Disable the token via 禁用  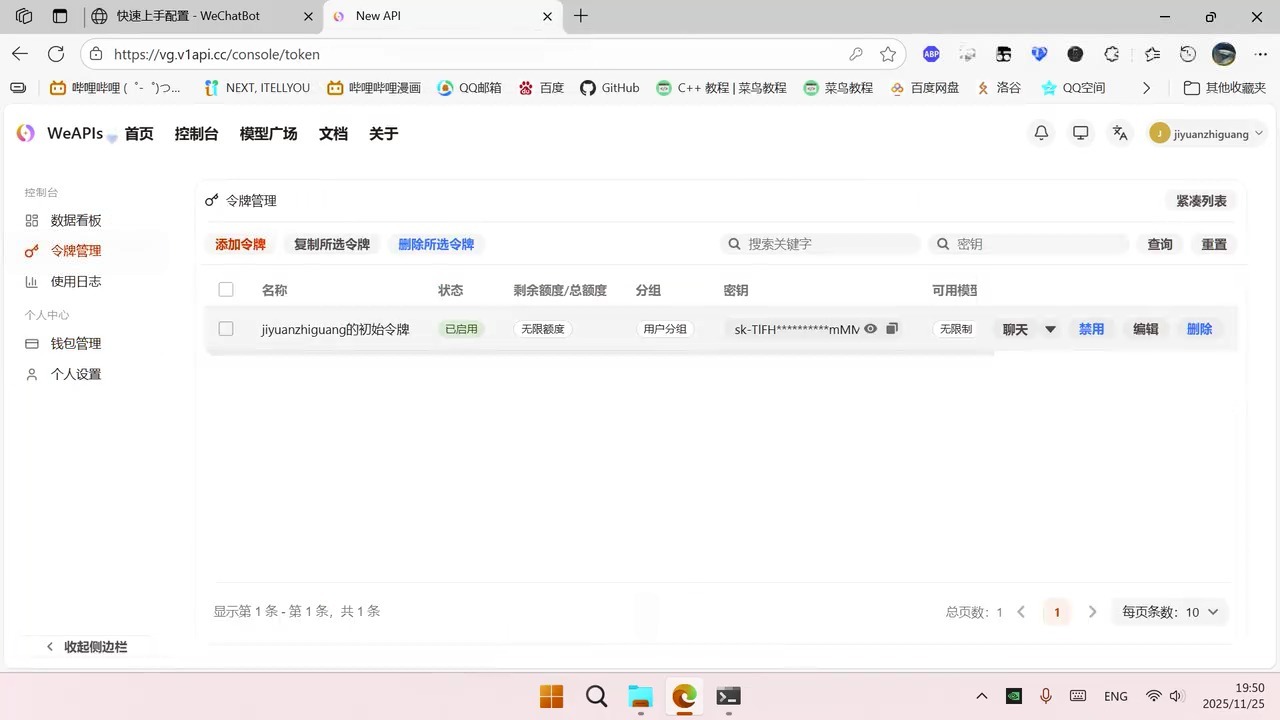point(1091,329)
